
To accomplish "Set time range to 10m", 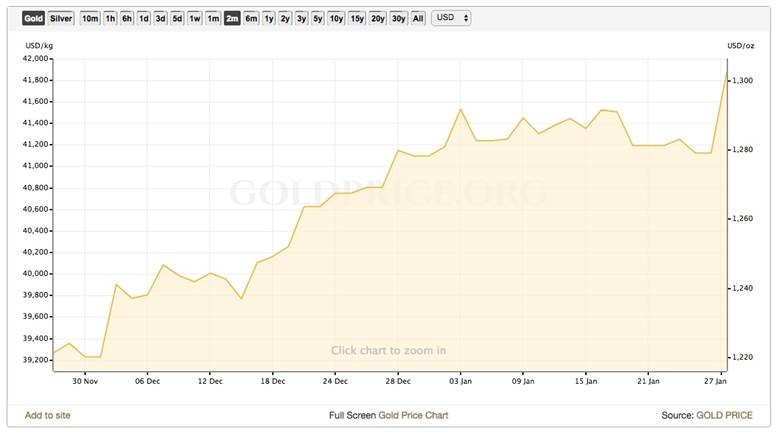I will (x=90, y=18).
